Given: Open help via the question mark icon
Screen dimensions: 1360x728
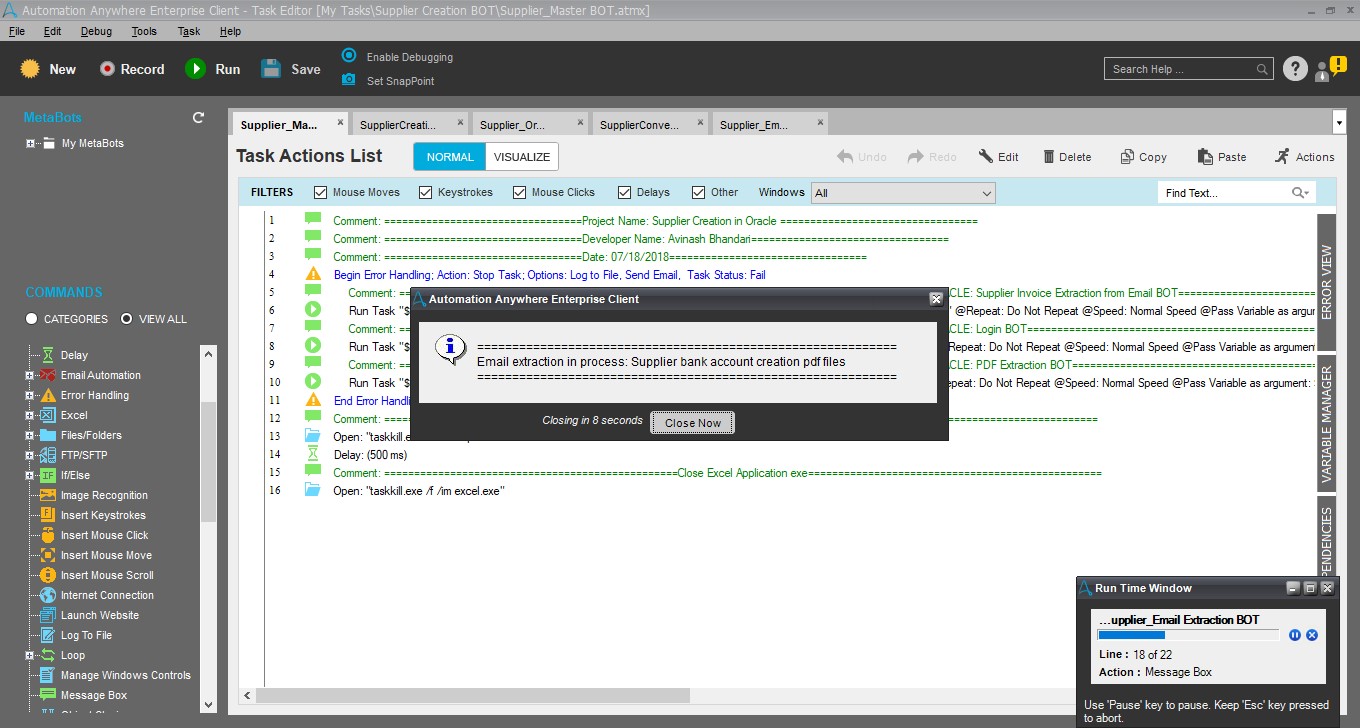Looking at the screenshot, I should [x=1295, y=69].
